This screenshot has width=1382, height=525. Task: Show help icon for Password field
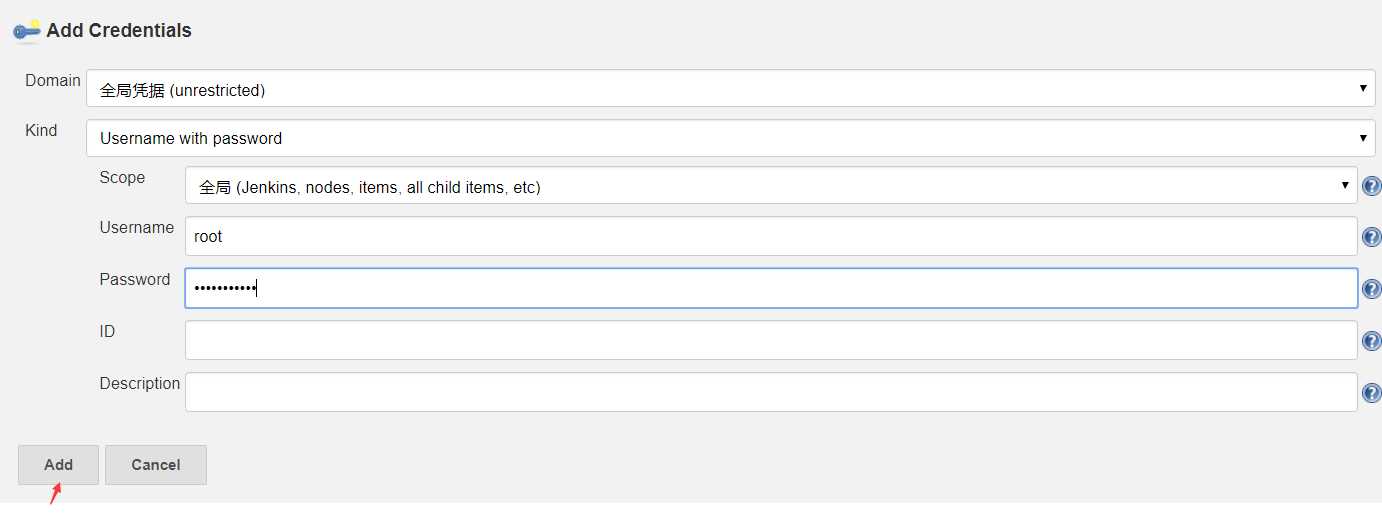tap(1372, 290)
